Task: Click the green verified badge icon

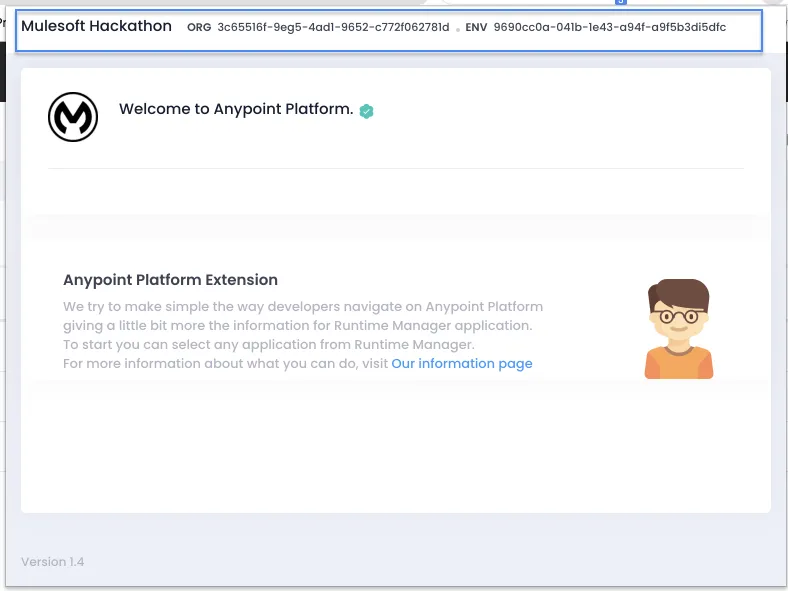Action: [366, 111]
